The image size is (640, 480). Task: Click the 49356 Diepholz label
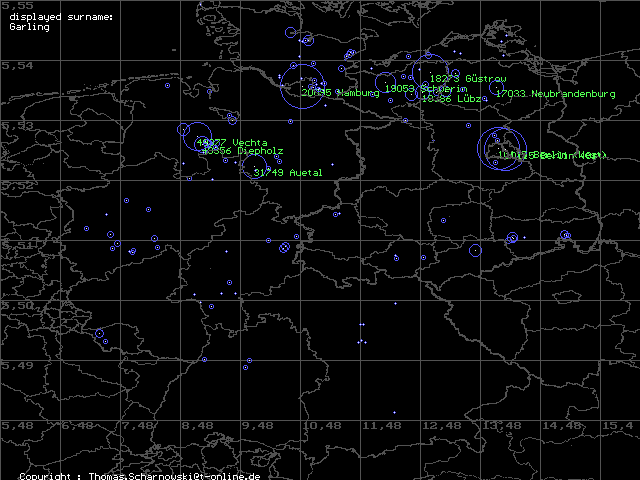242,151
